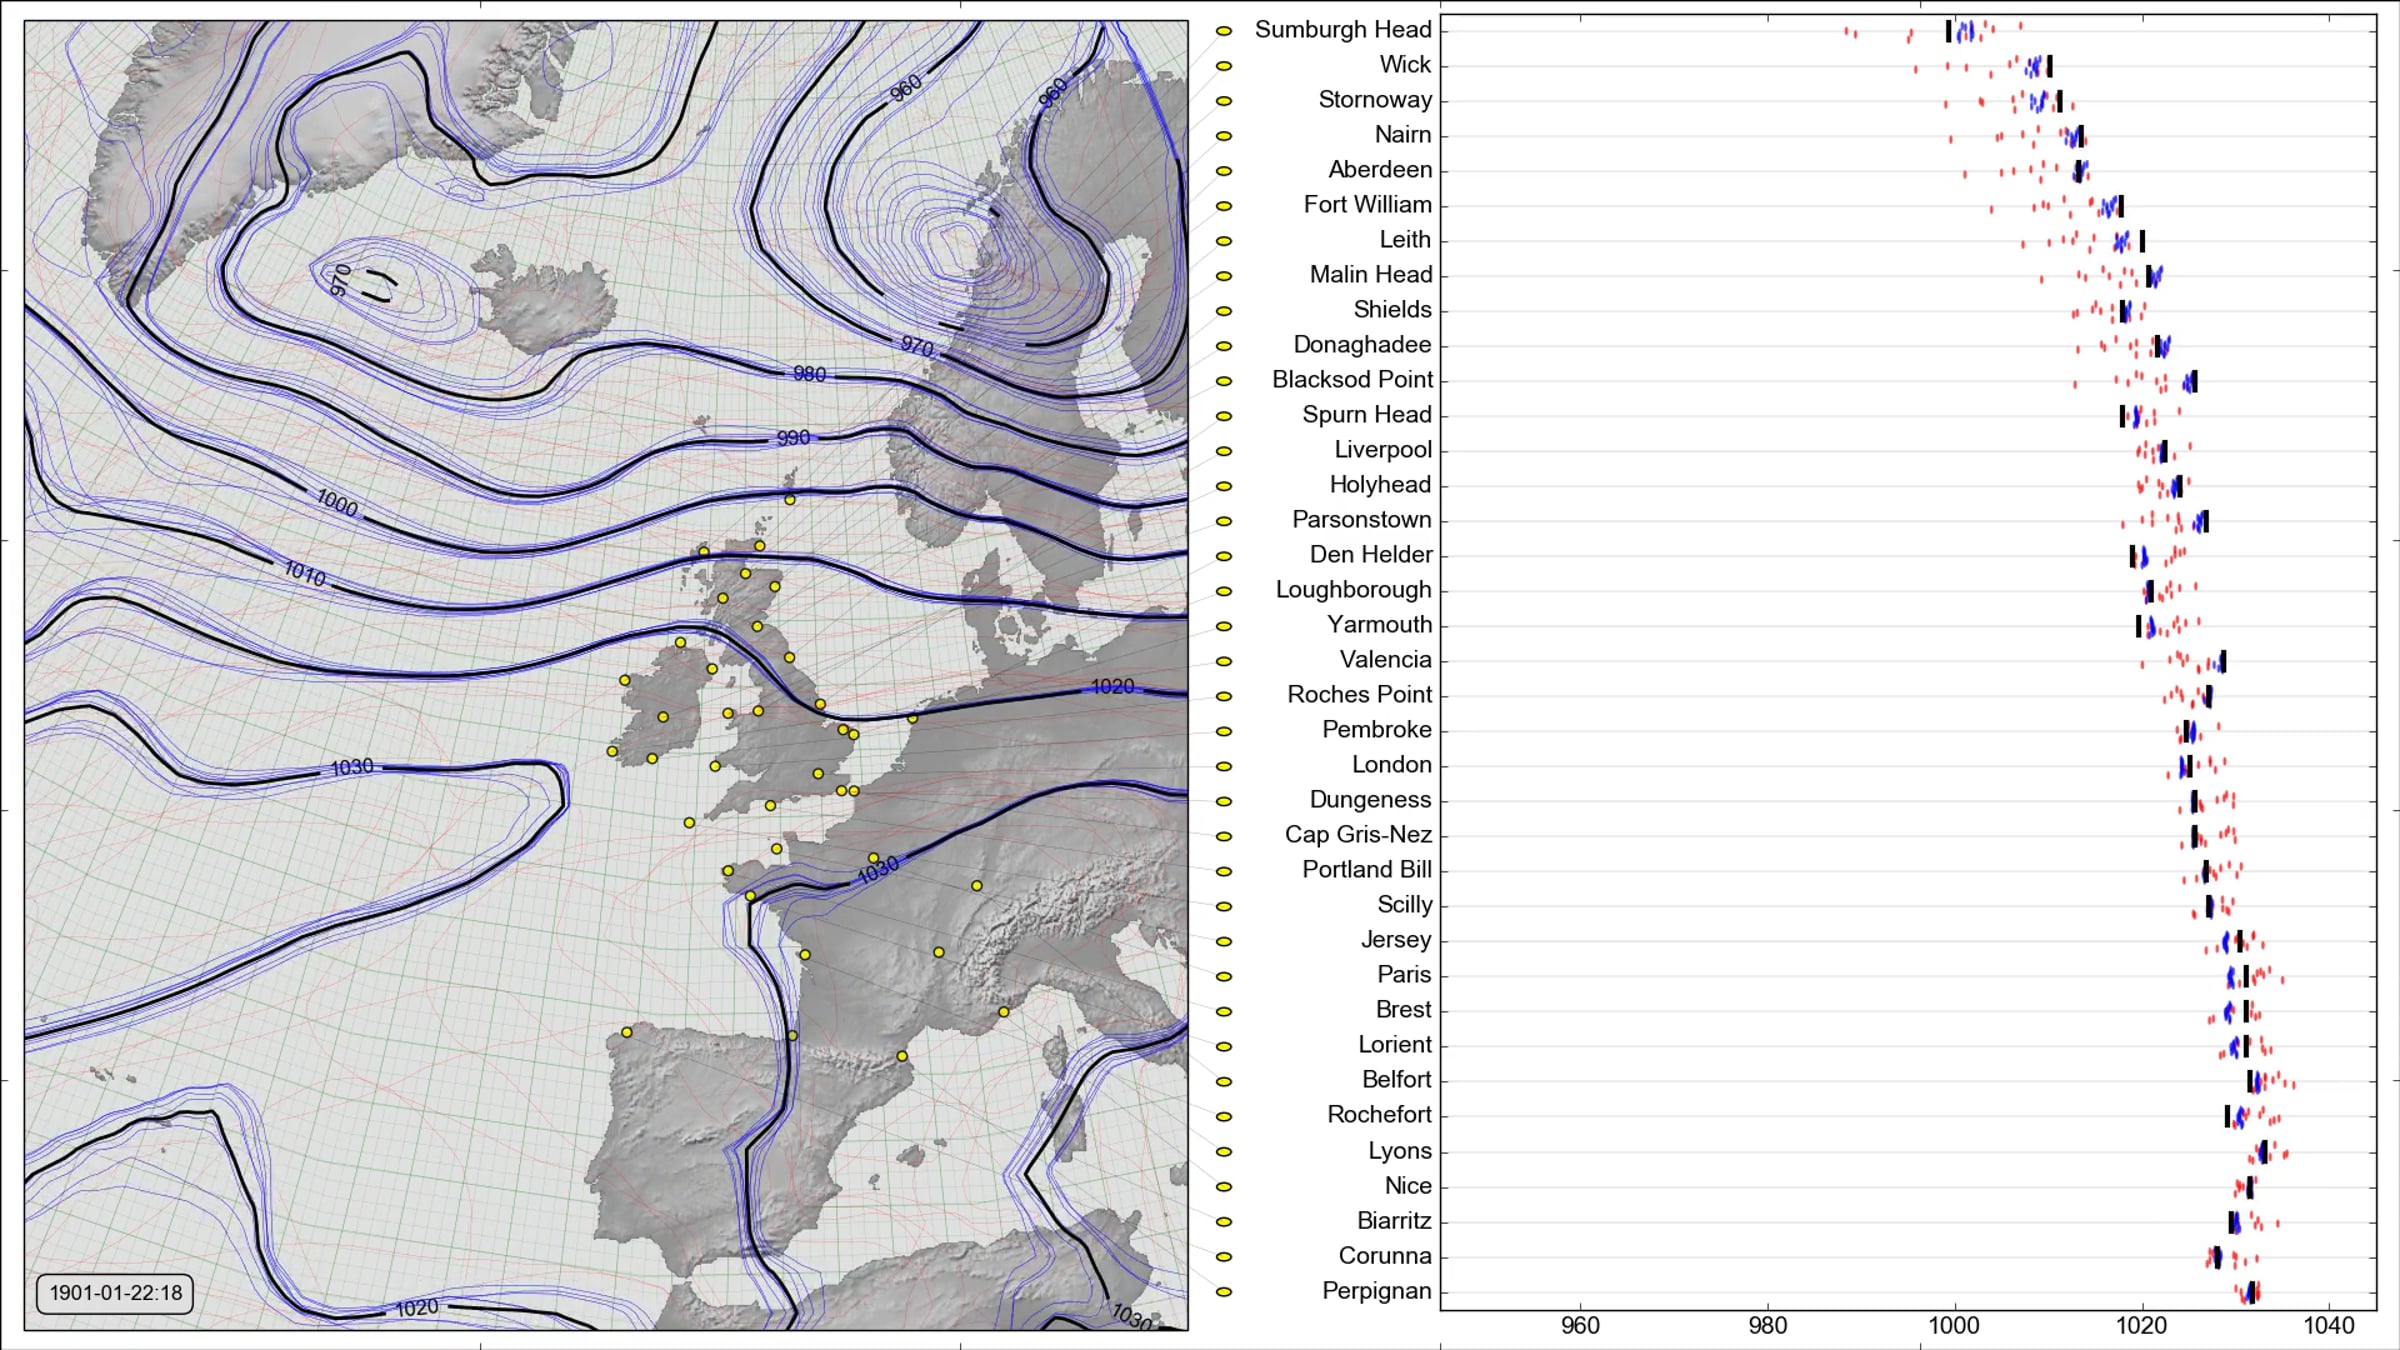This screenshot has height=1350, width=2400.
Task: Click the 960 value on pressure axis
Action: (x=1579, y=1326)
